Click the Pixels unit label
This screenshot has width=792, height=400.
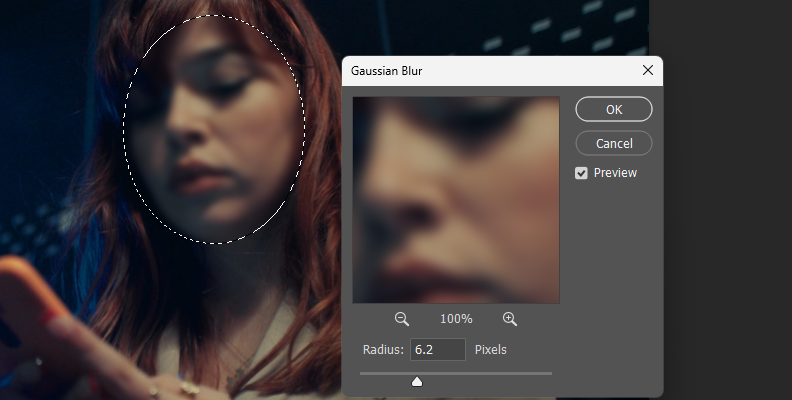point(491,349)
